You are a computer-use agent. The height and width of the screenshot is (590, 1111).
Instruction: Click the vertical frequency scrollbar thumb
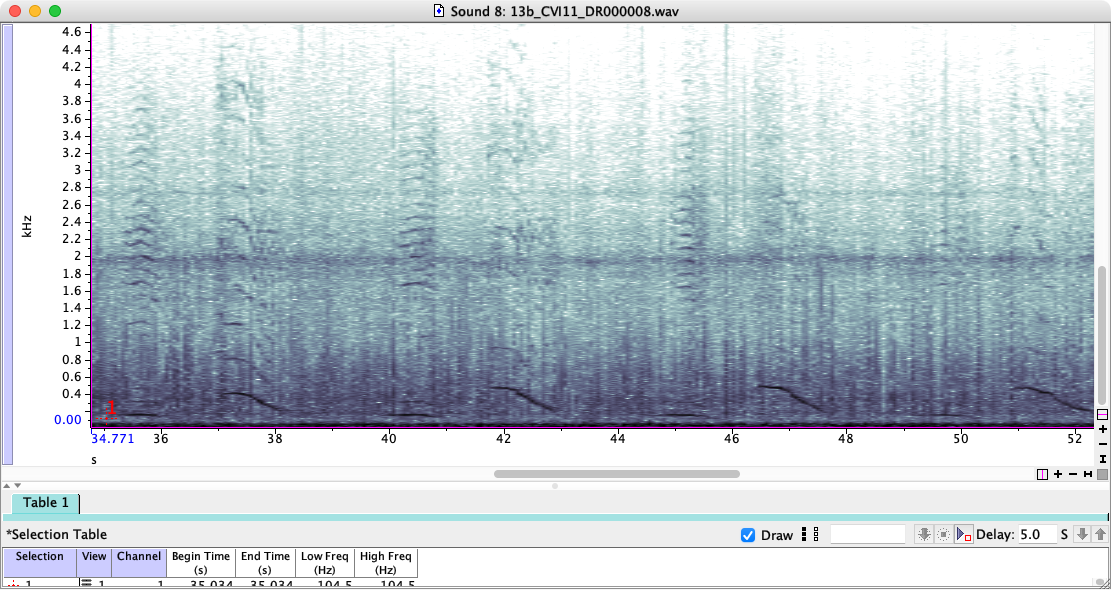[1102, 335]
